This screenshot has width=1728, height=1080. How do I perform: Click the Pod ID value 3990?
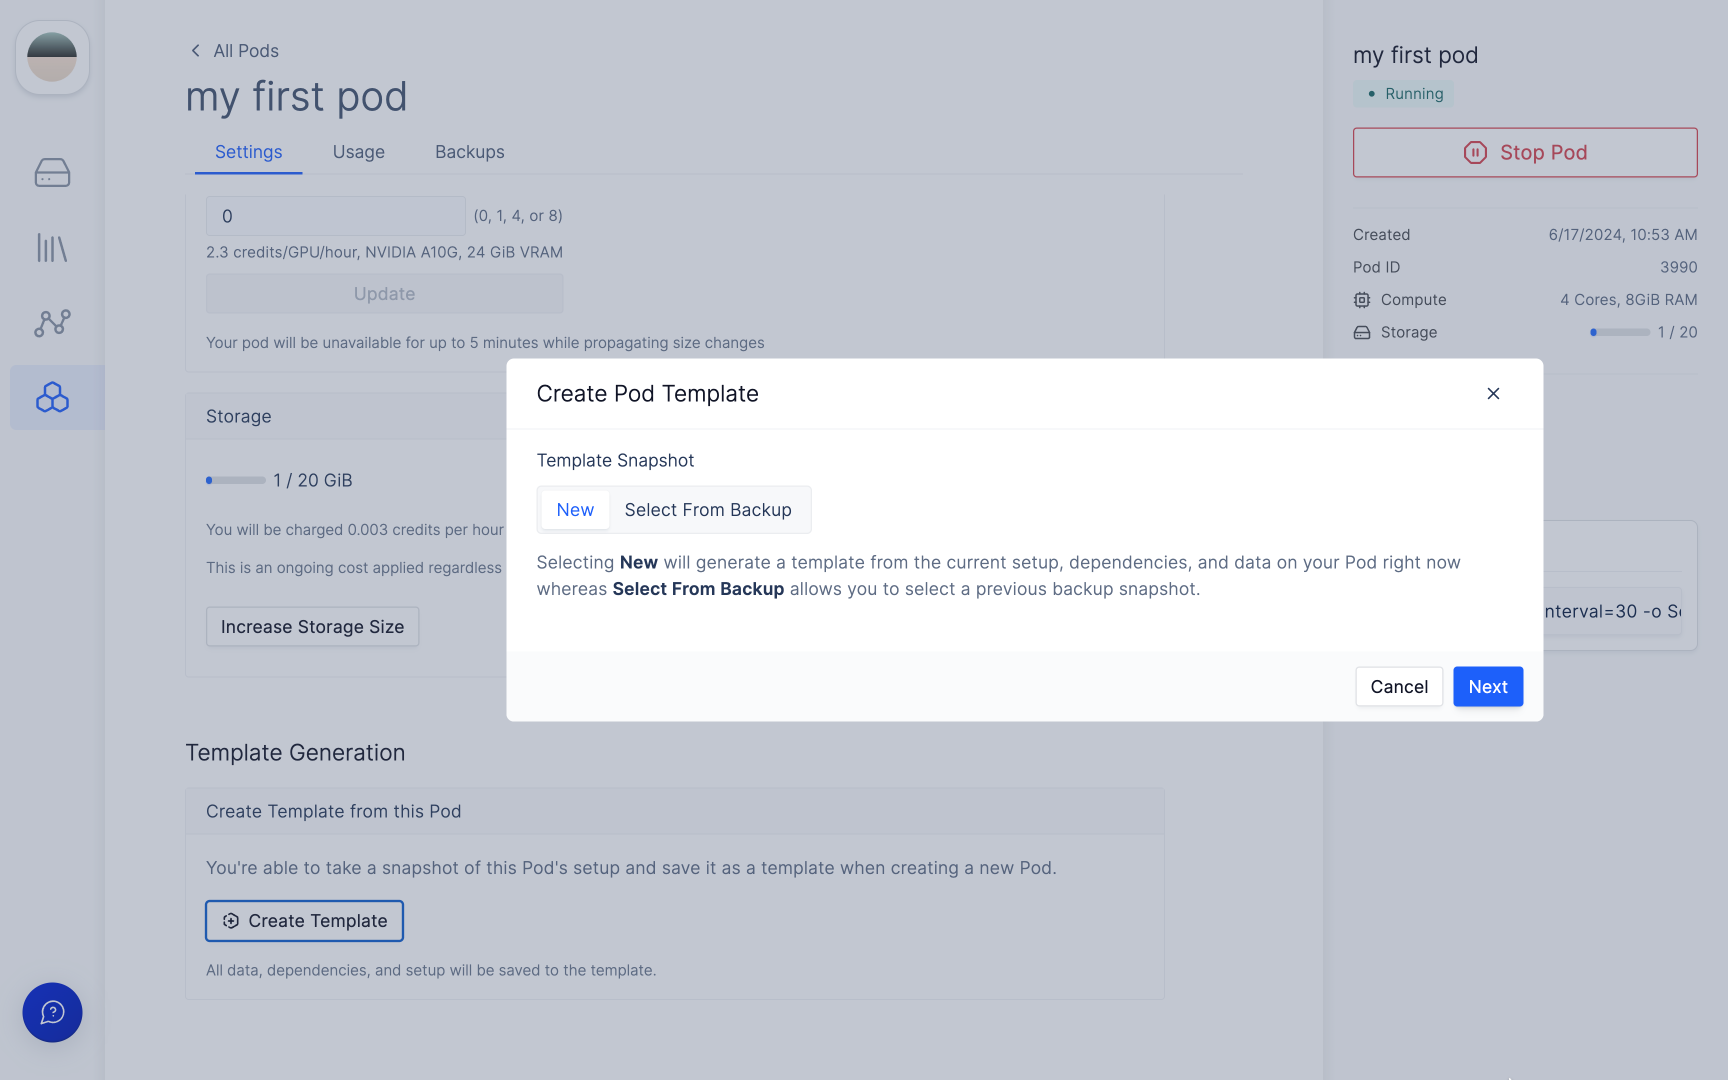1678,267
